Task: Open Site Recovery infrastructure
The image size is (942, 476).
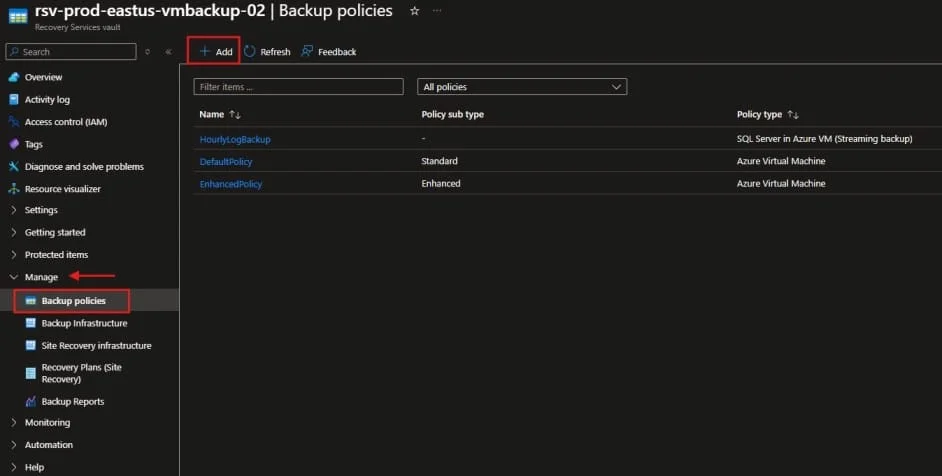Action: [96, 346]
